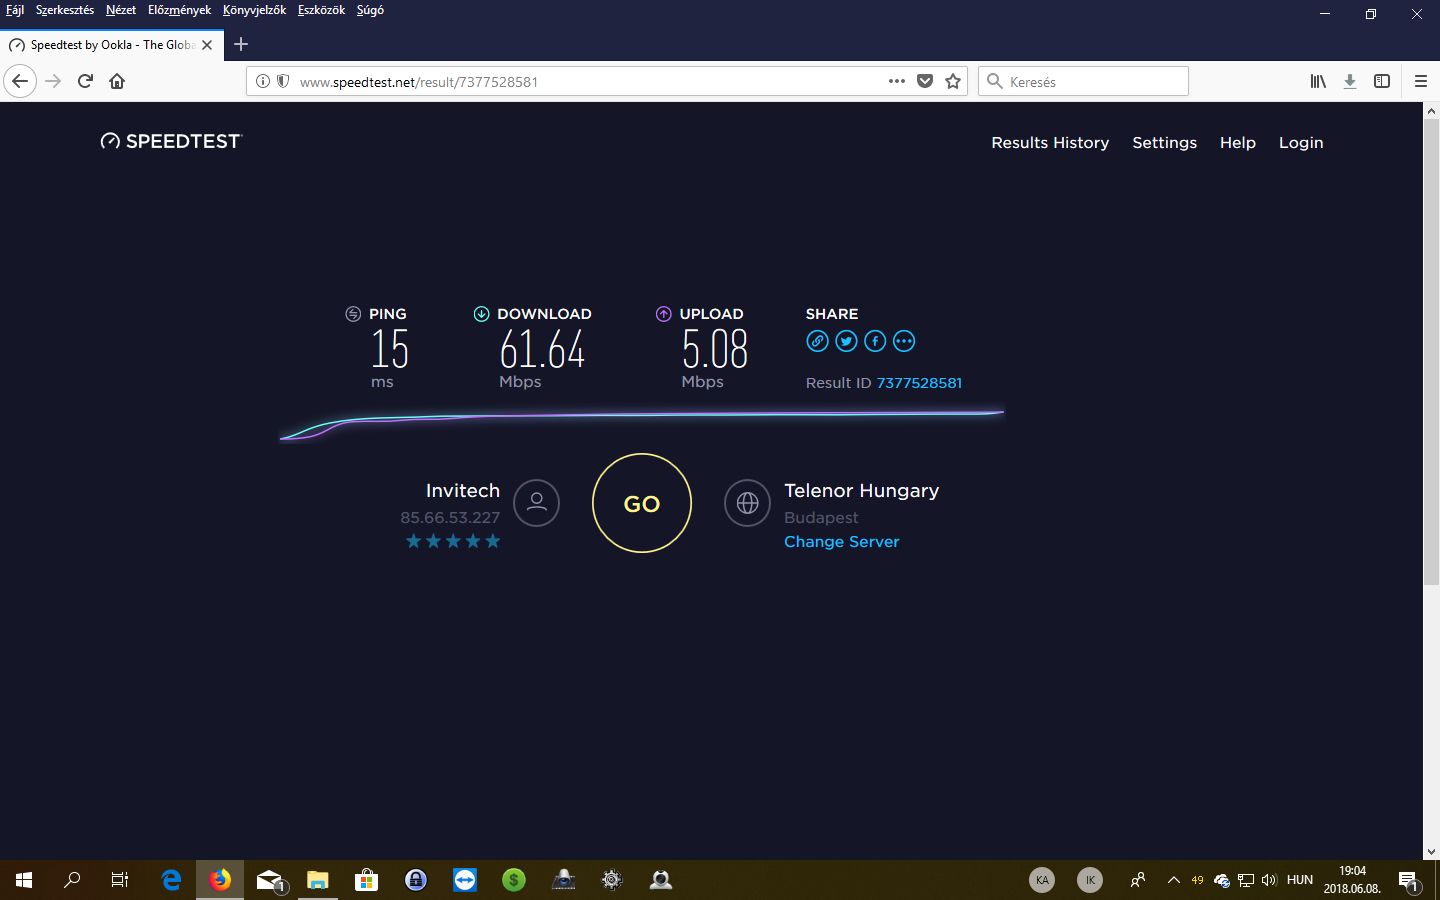Click the page scrollbar up arrow
The width and height of the screenshot is (1440, 900).
(1431, 111)
